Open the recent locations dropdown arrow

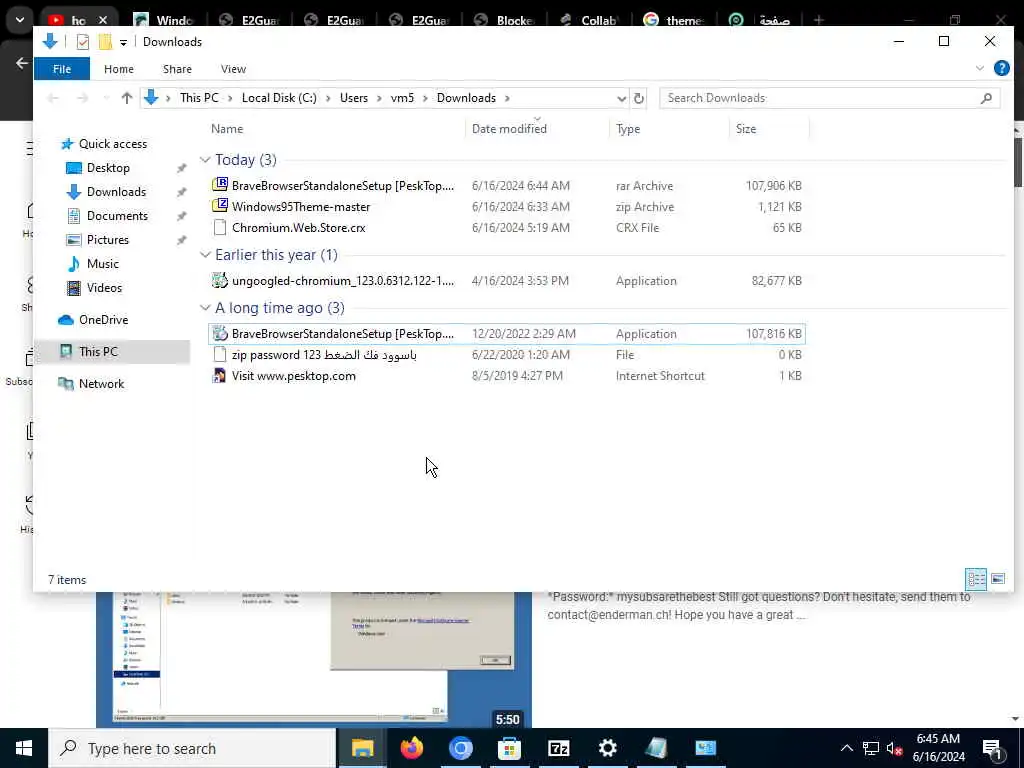(x=106, y=98)
